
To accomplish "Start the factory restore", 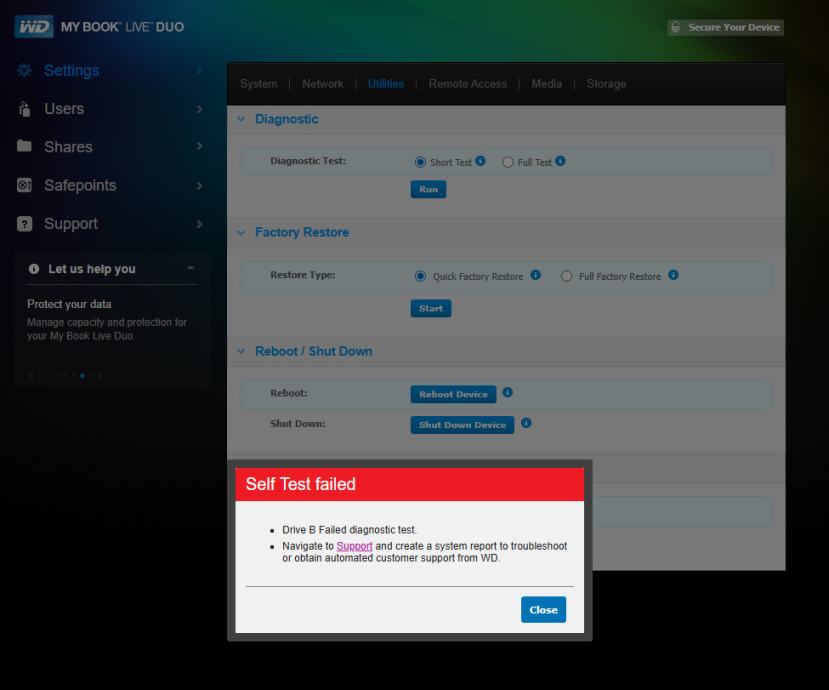I will coord(431,308).
